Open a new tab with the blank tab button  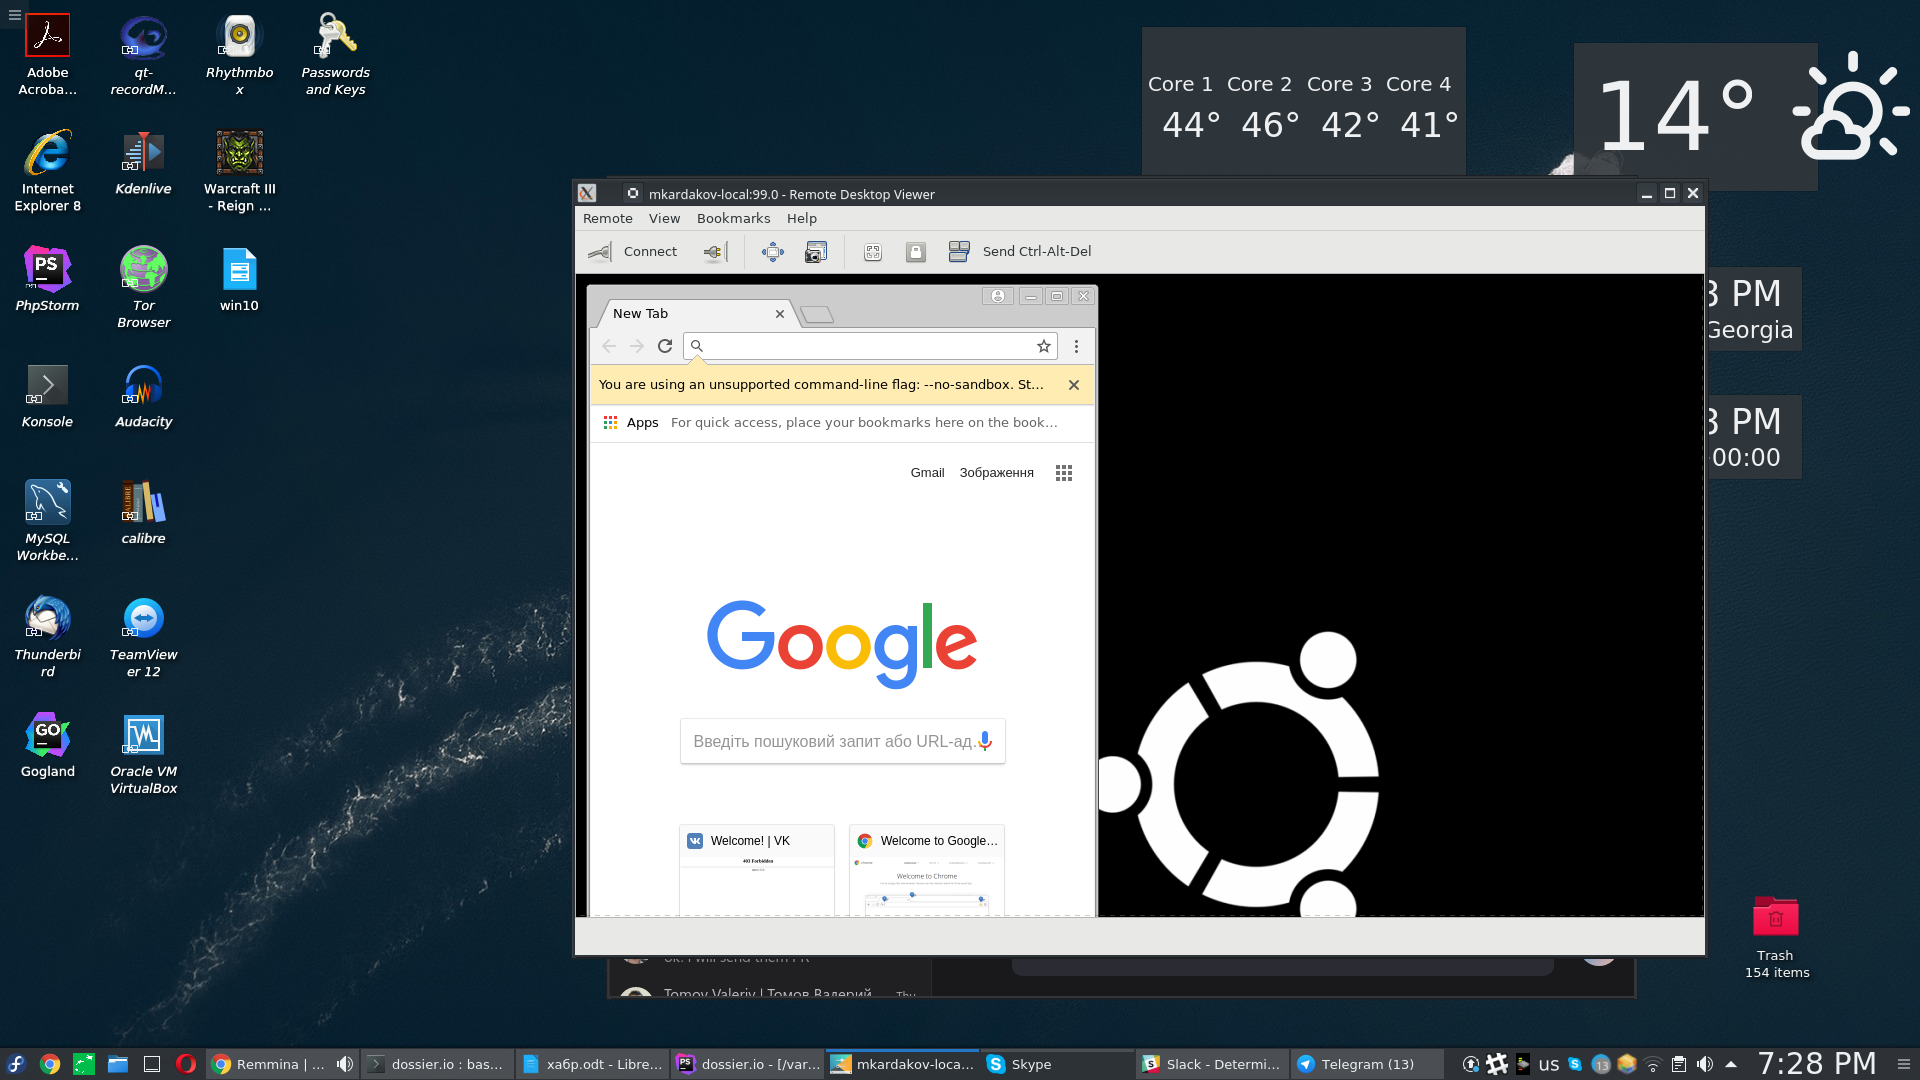[x=818, y=315]
